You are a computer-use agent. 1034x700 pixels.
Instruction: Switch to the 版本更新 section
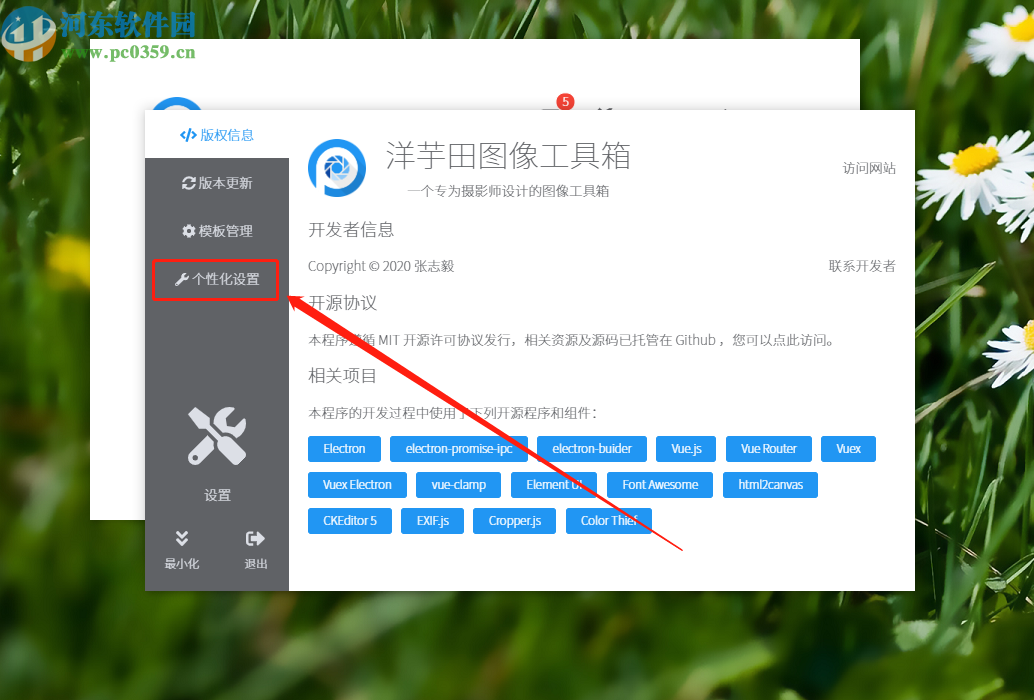click(x=217, y=183)
